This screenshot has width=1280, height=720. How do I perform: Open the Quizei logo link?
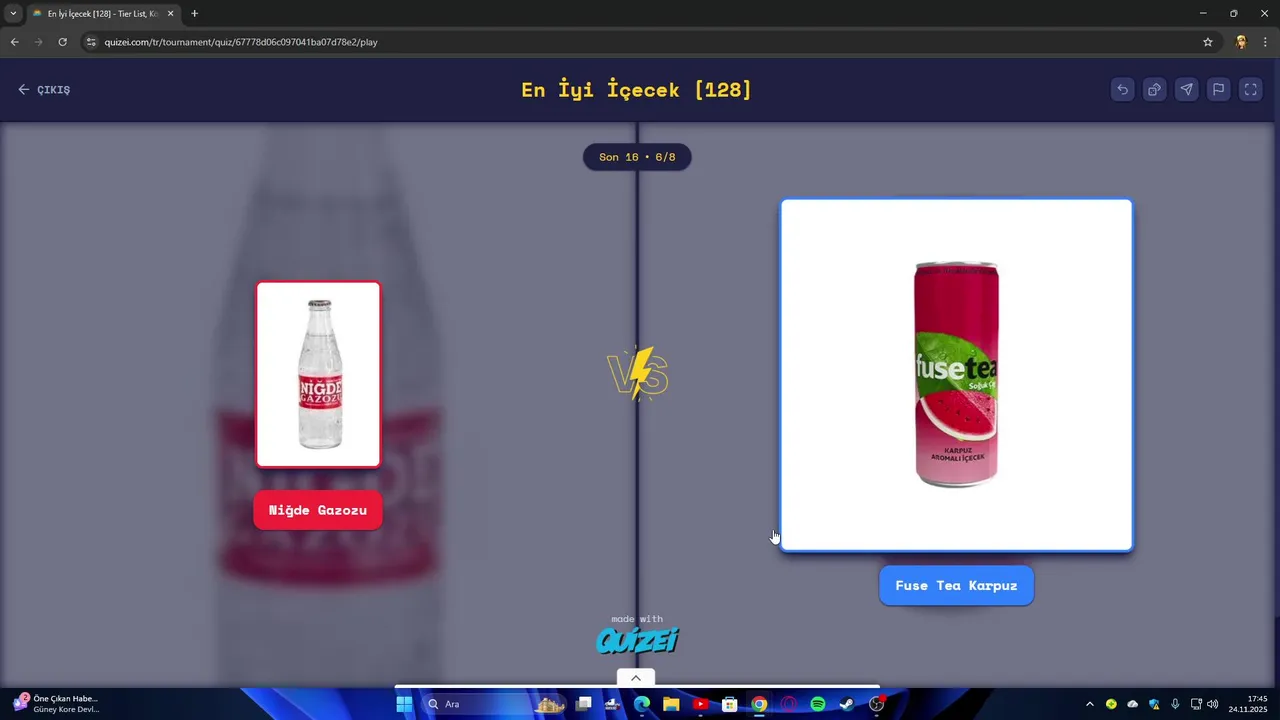pos(637,640)
